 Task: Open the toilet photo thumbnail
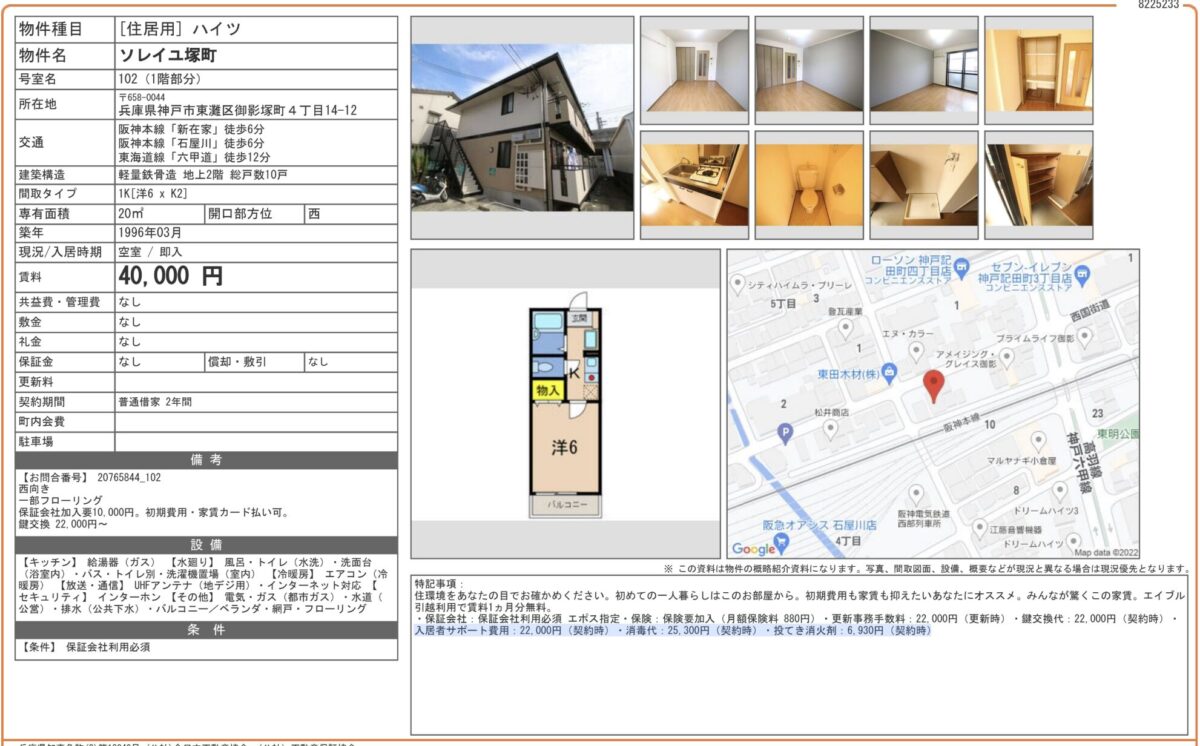(x=809, y=185)
